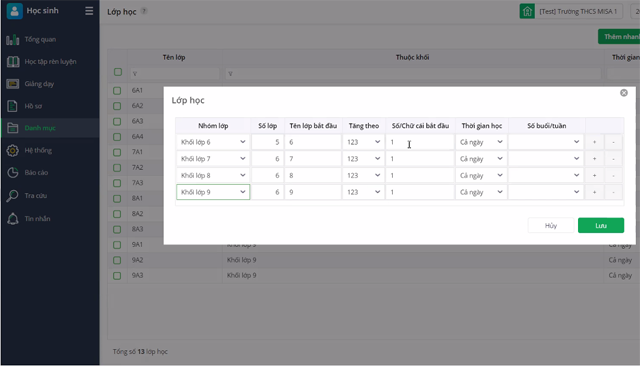Click the Học tập rèn luyện book icon

13,62
